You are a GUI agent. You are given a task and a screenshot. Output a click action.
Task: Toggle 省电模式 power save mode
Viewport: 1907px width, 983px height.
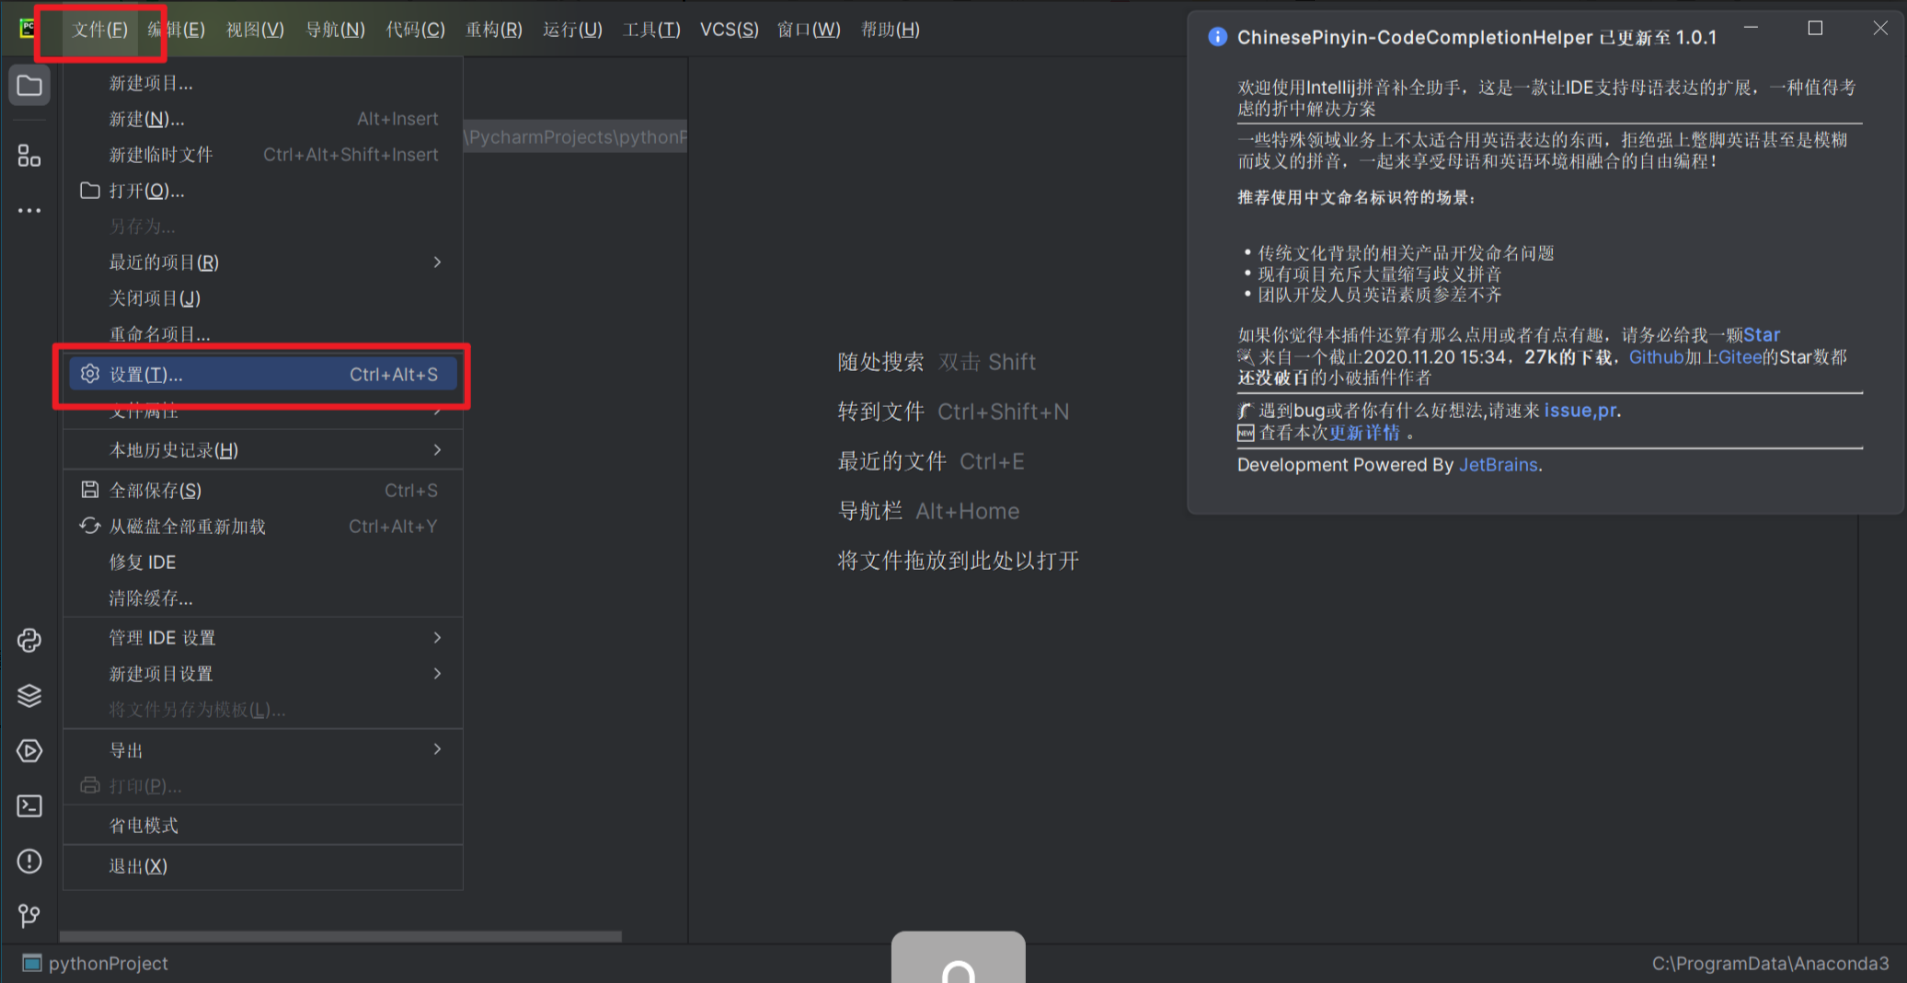pos(144,825)
